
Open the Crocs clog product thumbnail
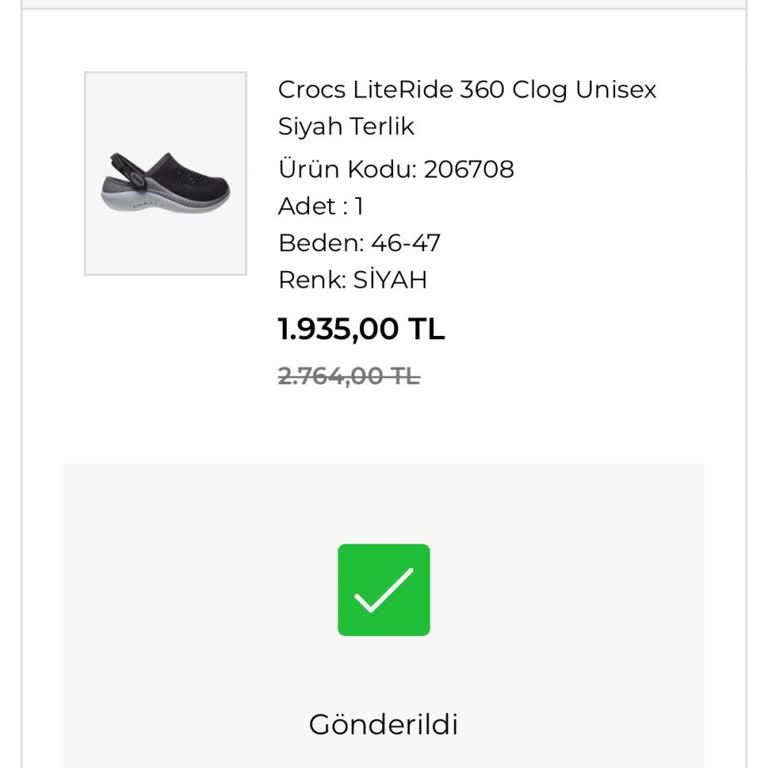(x=165, y=173)
